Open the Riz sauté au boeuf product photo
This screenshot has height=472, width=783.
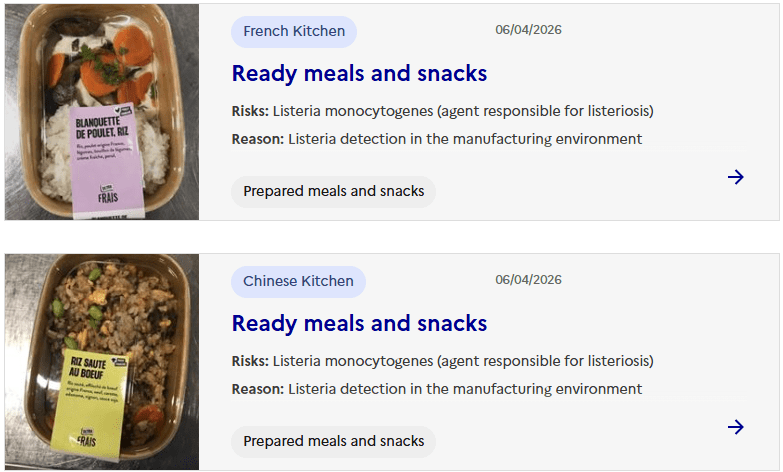(102, 361)
